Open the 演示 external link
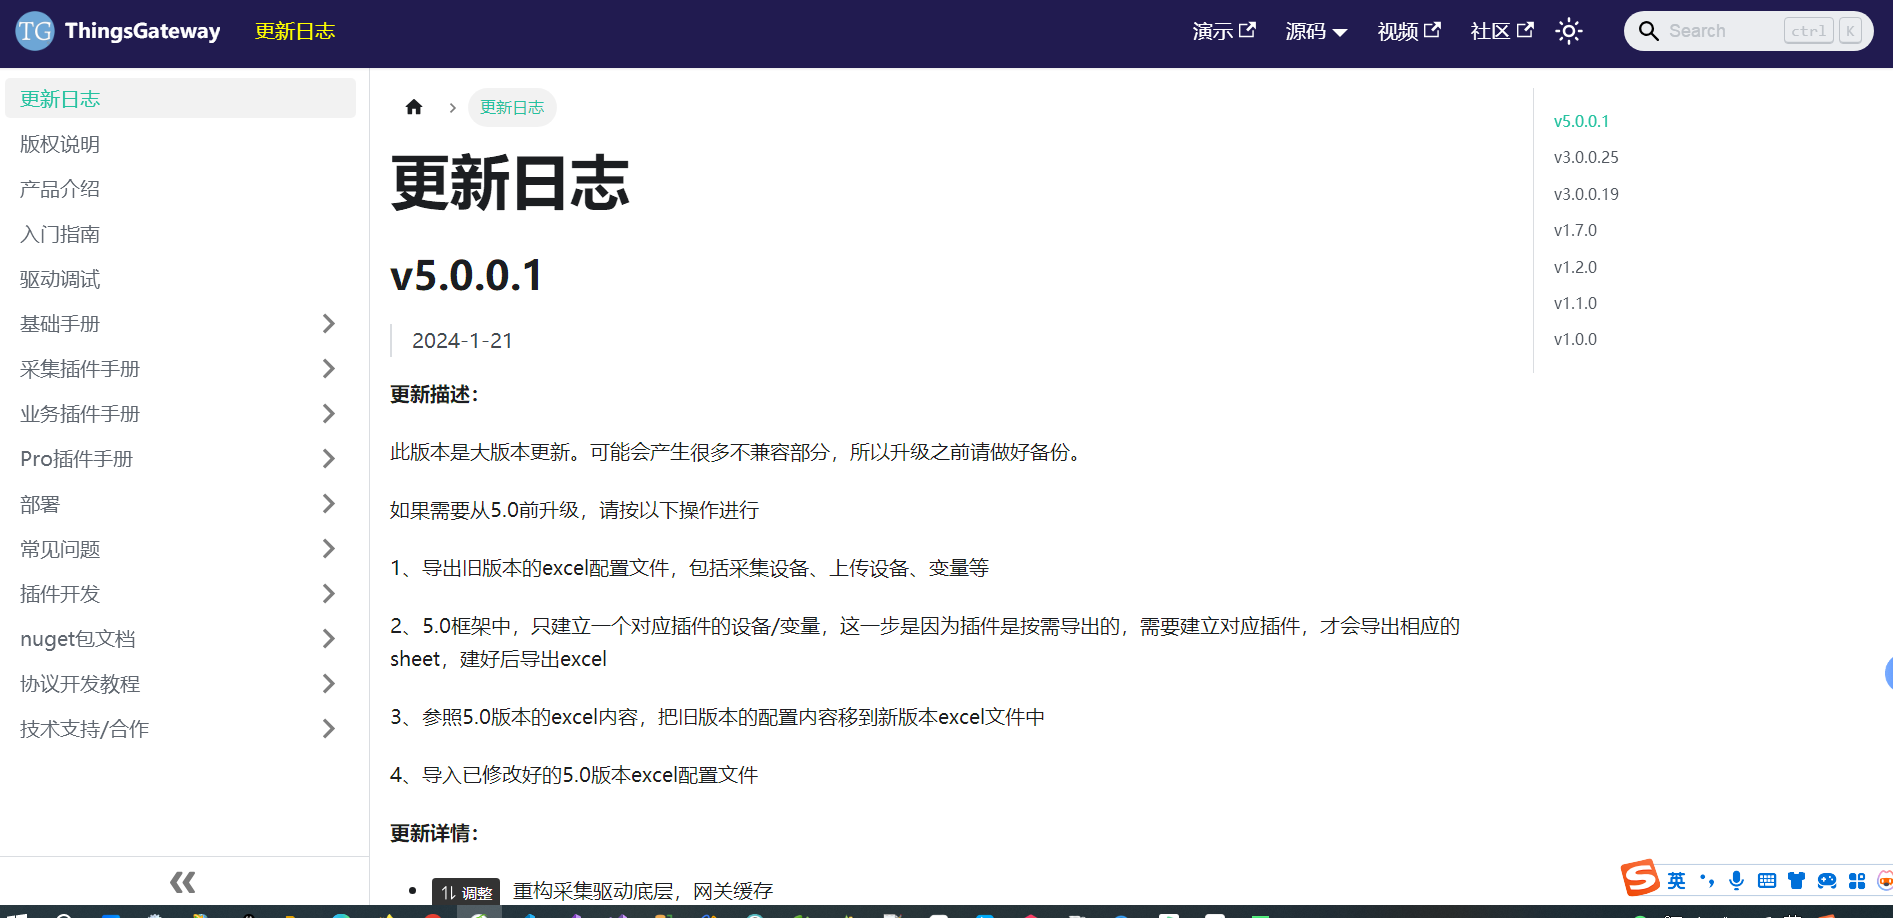1893x918 pixels. [1224, 31]
